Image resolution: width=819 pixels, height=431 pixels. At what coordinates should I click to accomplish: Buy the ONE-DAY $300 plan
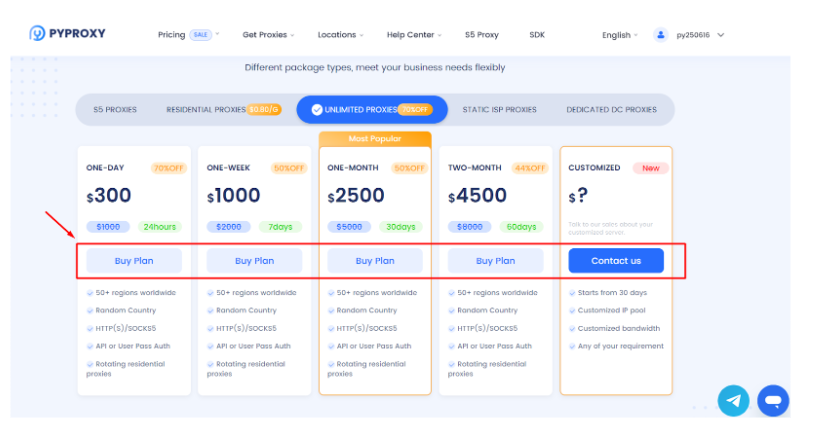tap(134, 261)
